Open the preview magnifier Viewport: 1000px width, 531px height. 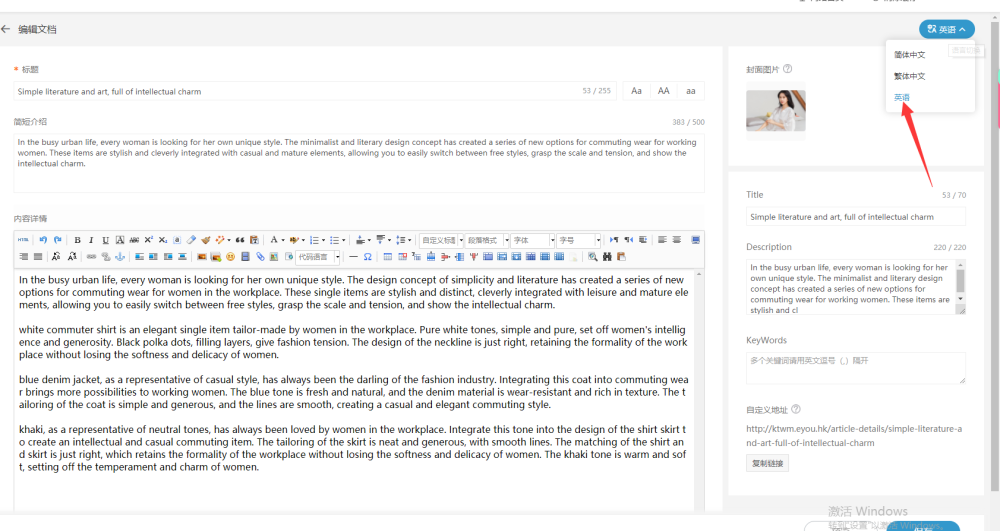(x=592, y=256)
